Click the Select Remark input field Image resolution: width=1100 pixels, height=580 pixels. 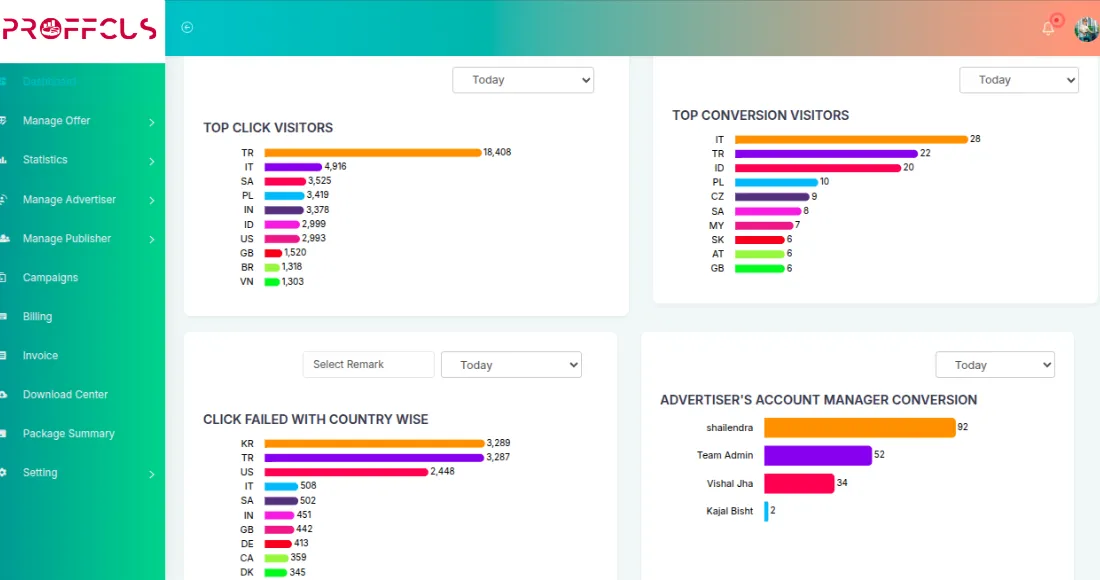coord(368,365)
